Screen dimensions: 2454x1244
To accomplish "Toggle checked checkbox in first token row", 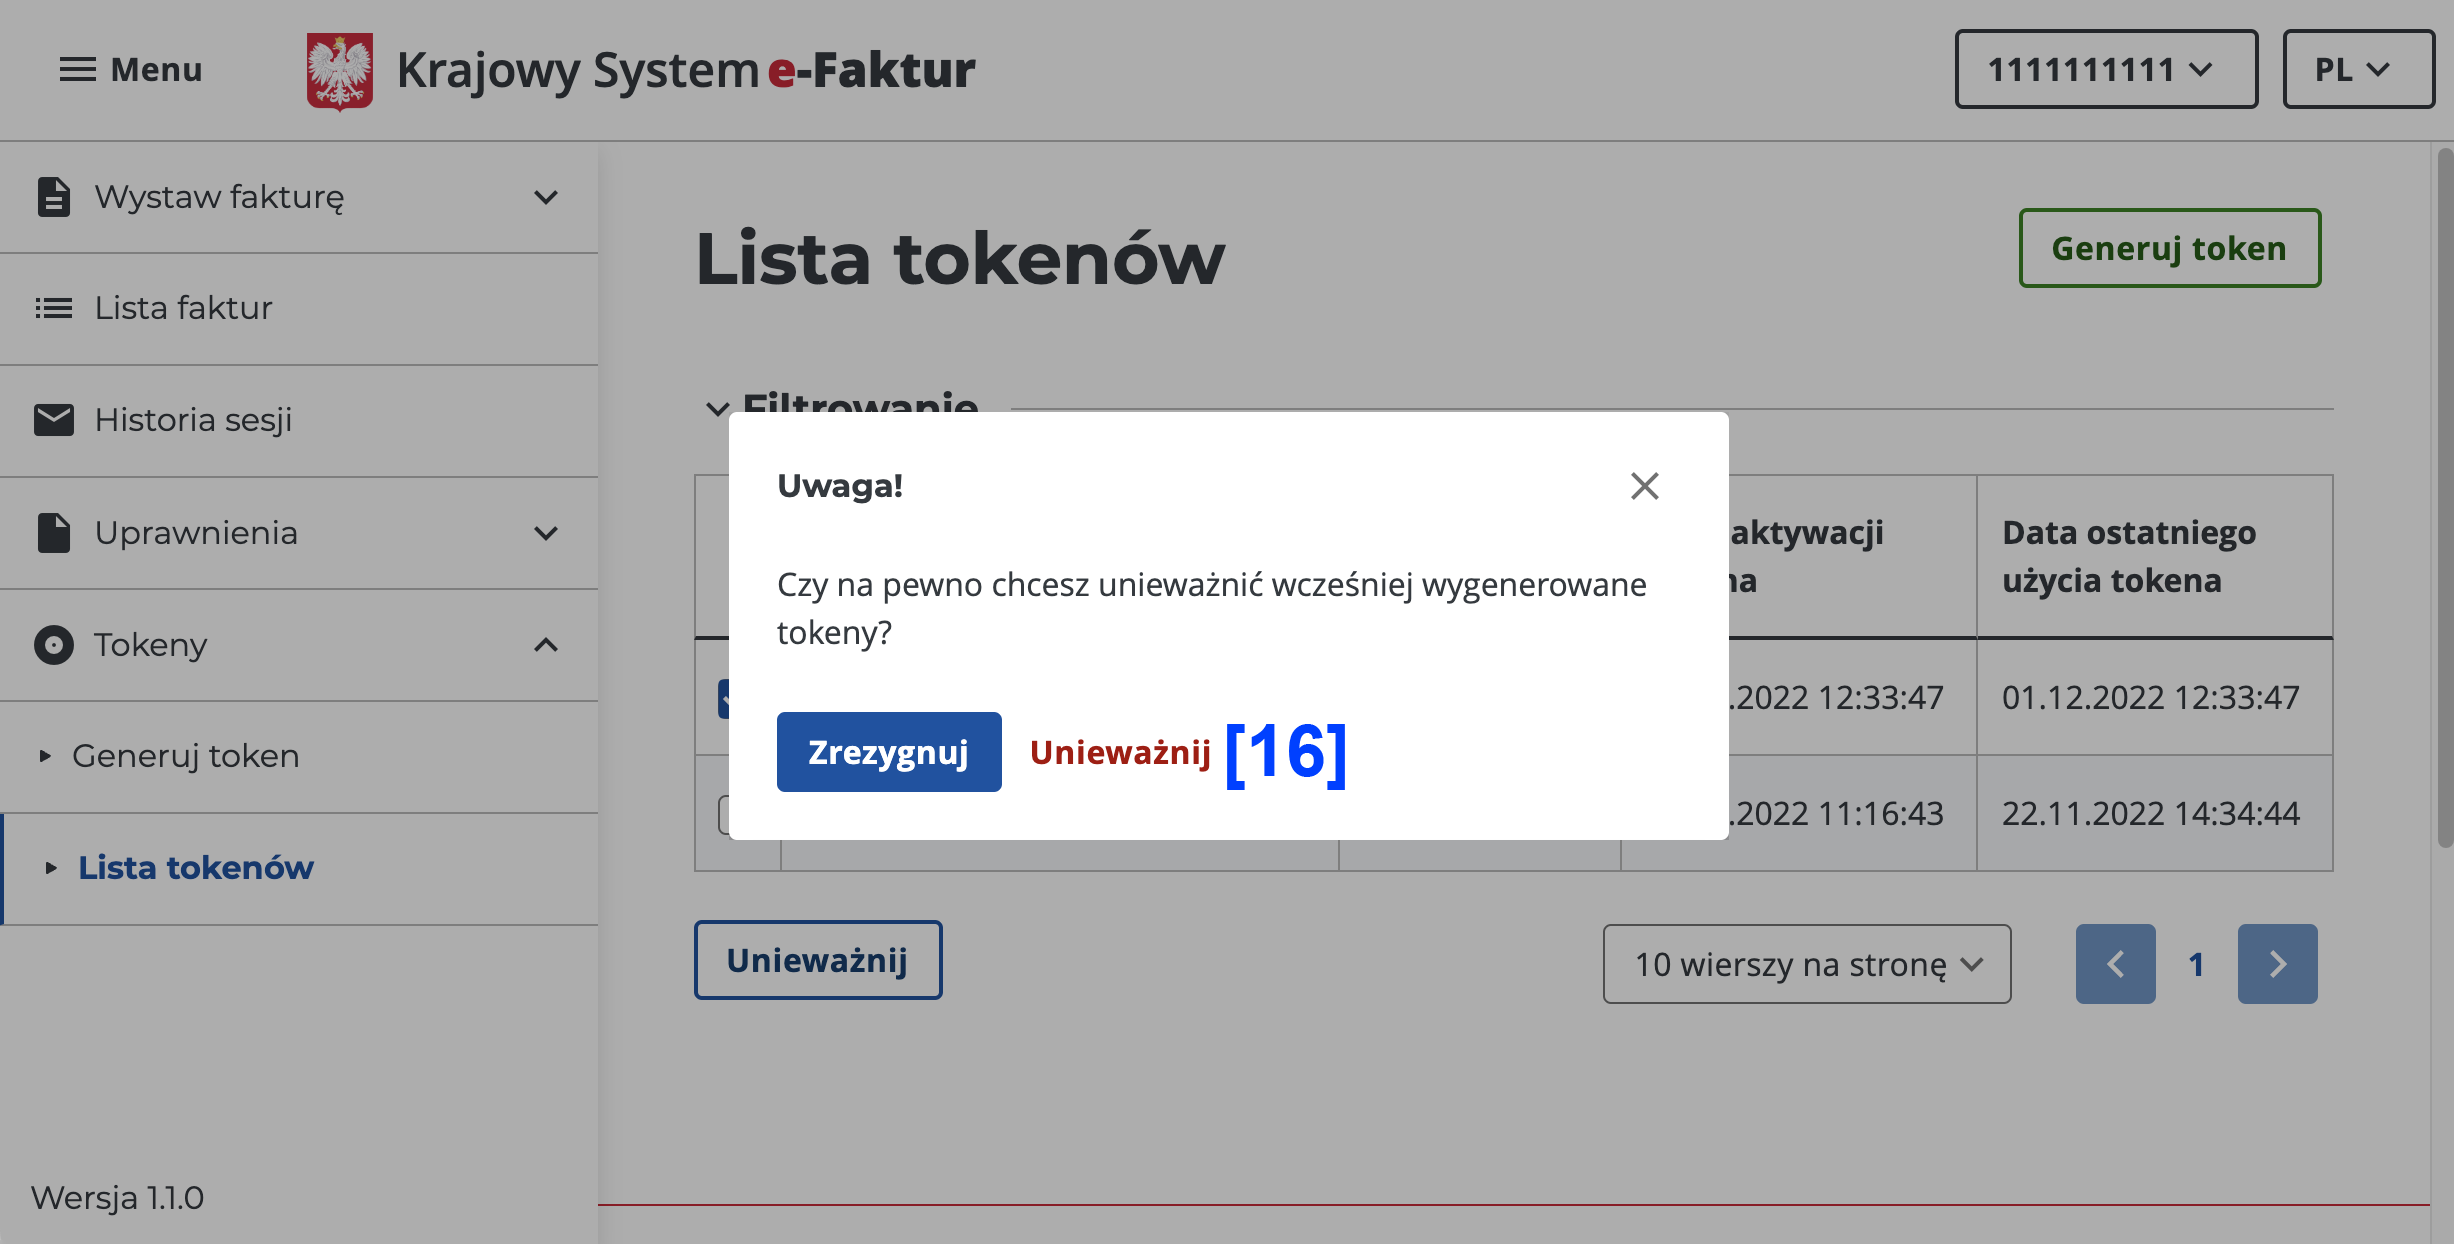I will pyautogui.click(x=724, y=698).
